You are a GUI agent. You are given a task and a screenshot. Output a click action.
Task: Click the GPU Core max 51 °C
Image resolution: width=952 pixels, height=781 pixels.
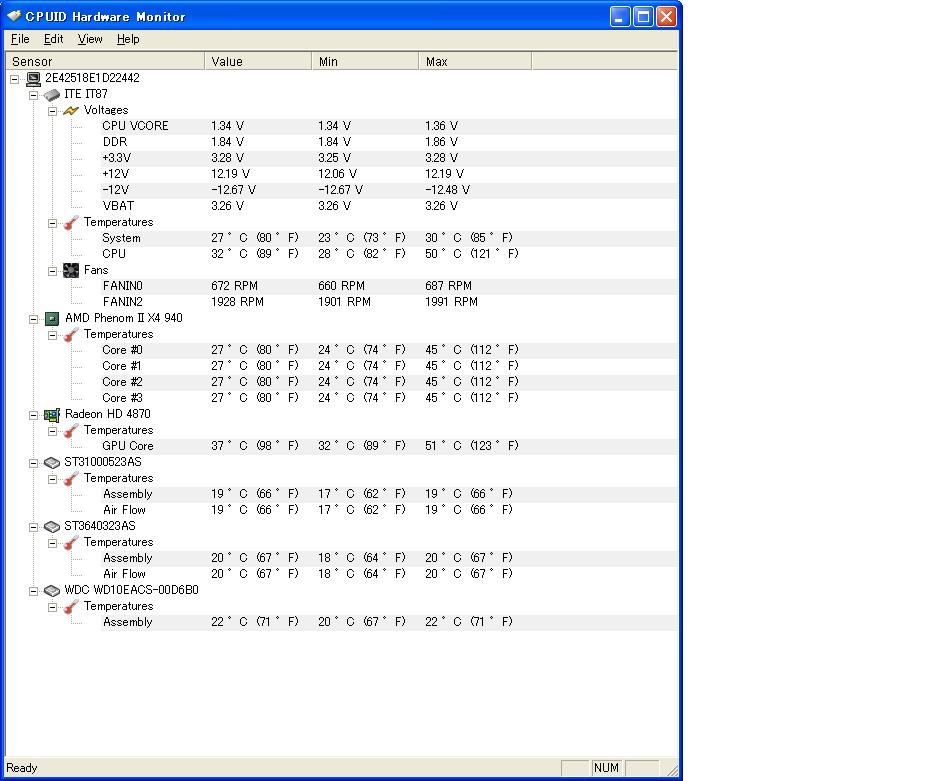(x=472, y=446)
